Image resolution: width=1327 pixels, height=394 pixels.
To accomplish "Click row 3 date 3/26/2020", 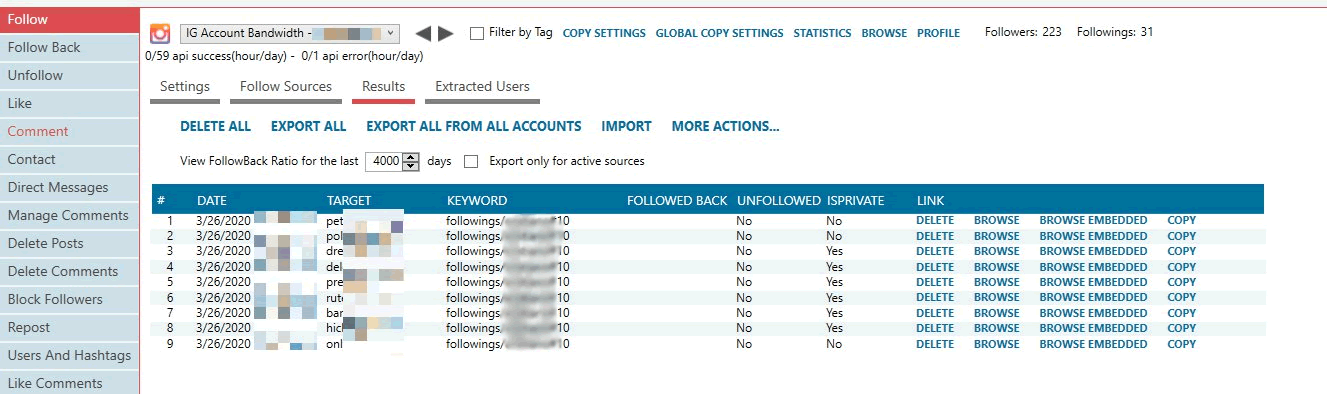I will pyautogui.click(x=224, y=252).
